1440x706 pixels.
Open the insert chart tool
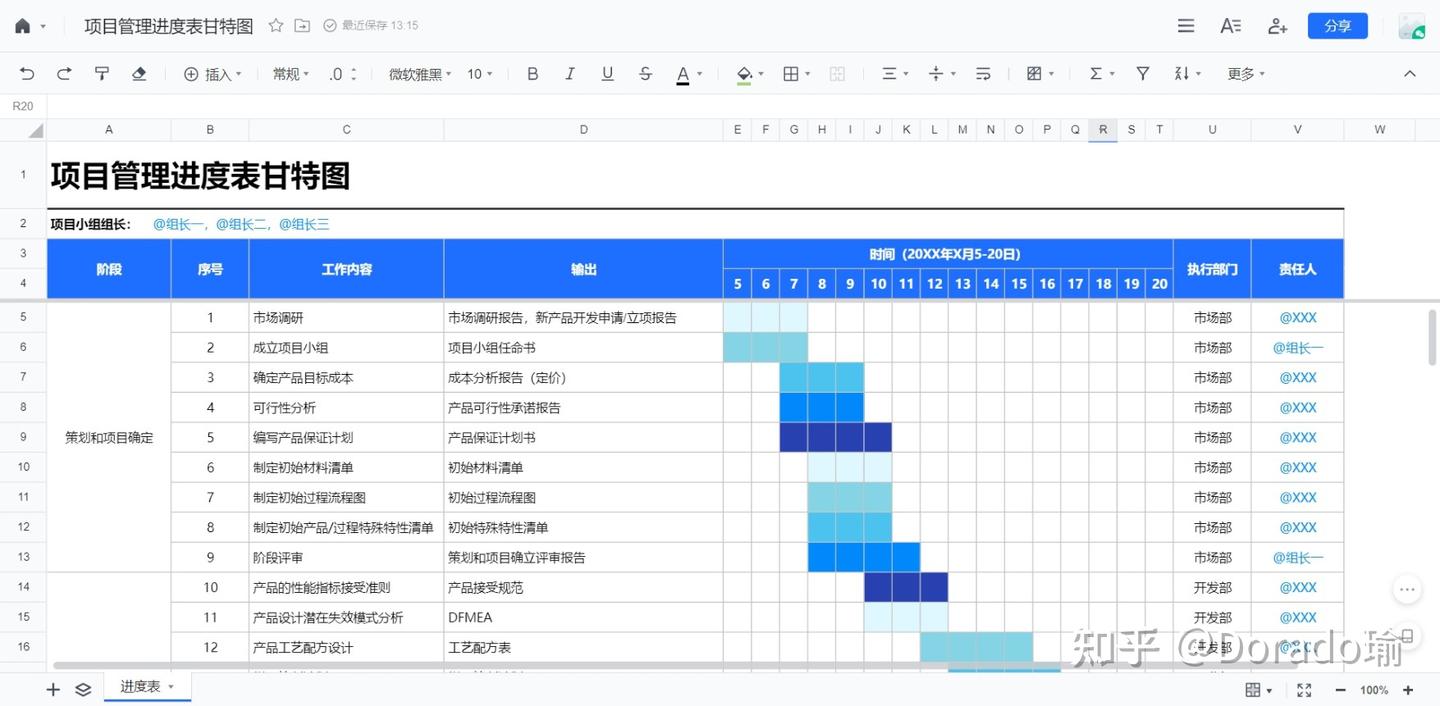[1034, 74]
